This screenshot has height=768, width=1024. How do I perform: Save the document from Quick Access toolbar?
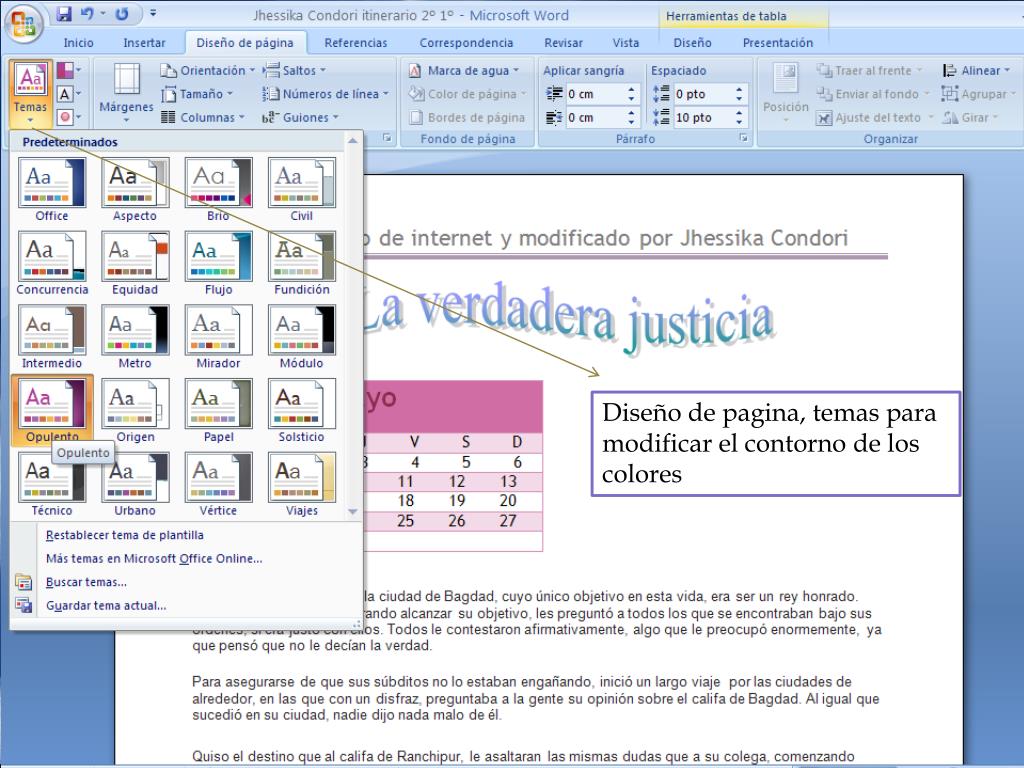point(63,14)
